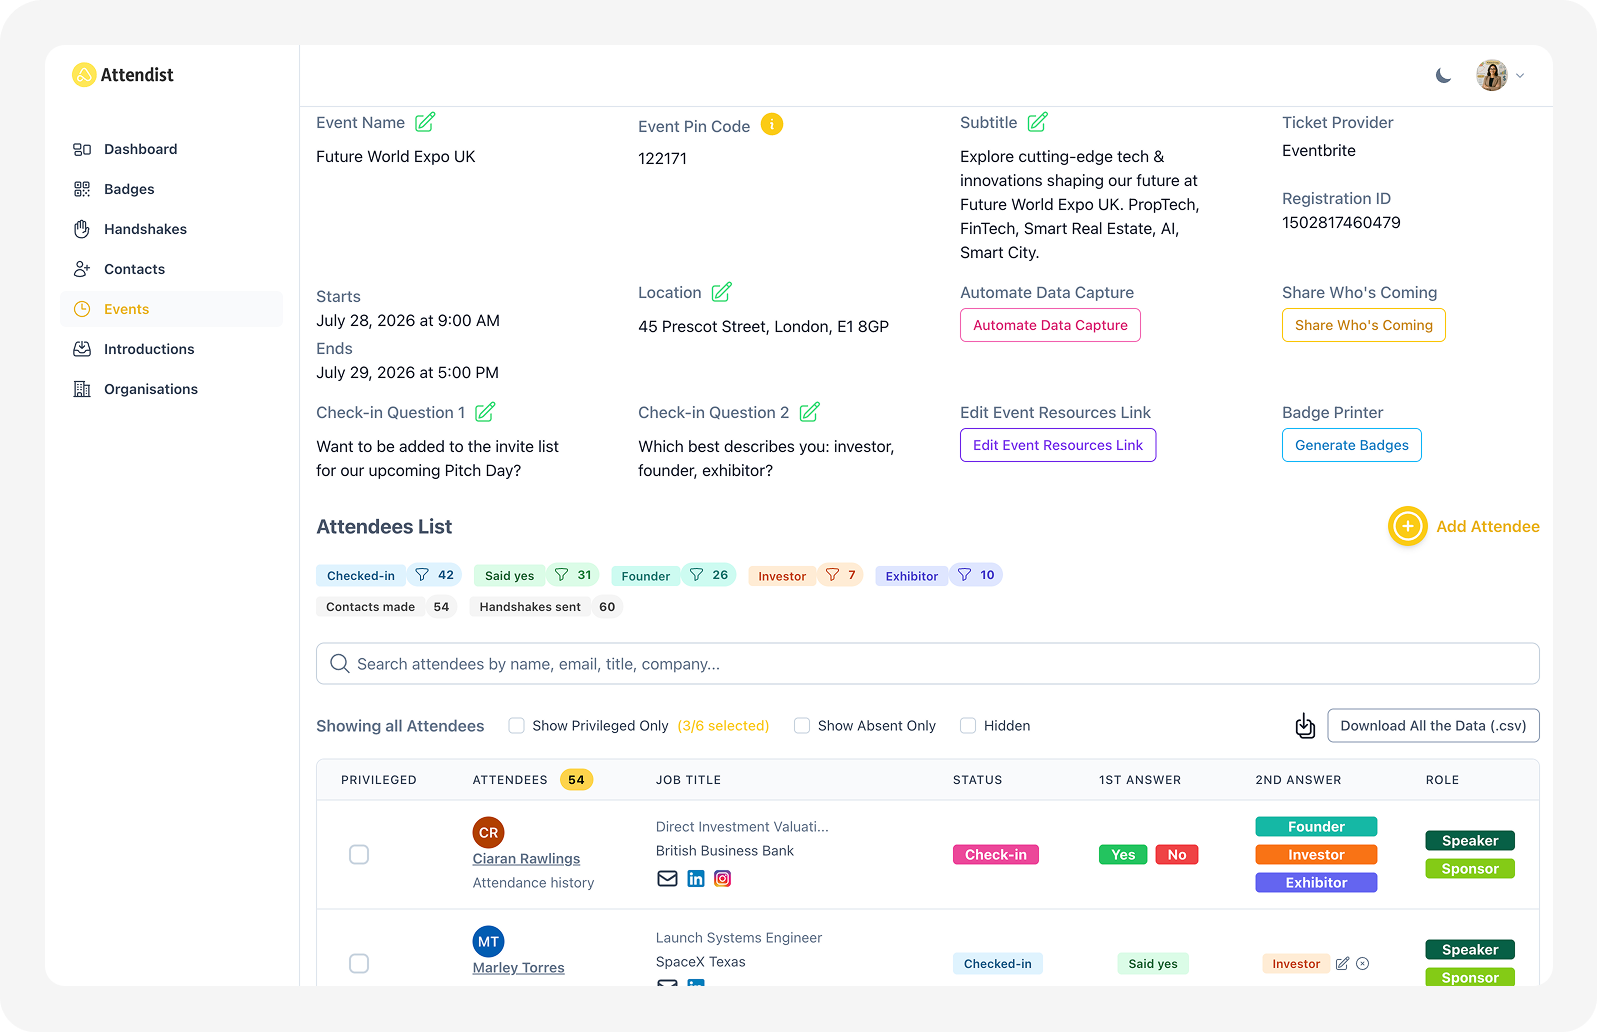Edit Marley Torres' Investor answer
Image resolution: width=1597 pixels, height=1032 pixels.
(x=1342, y=964)
